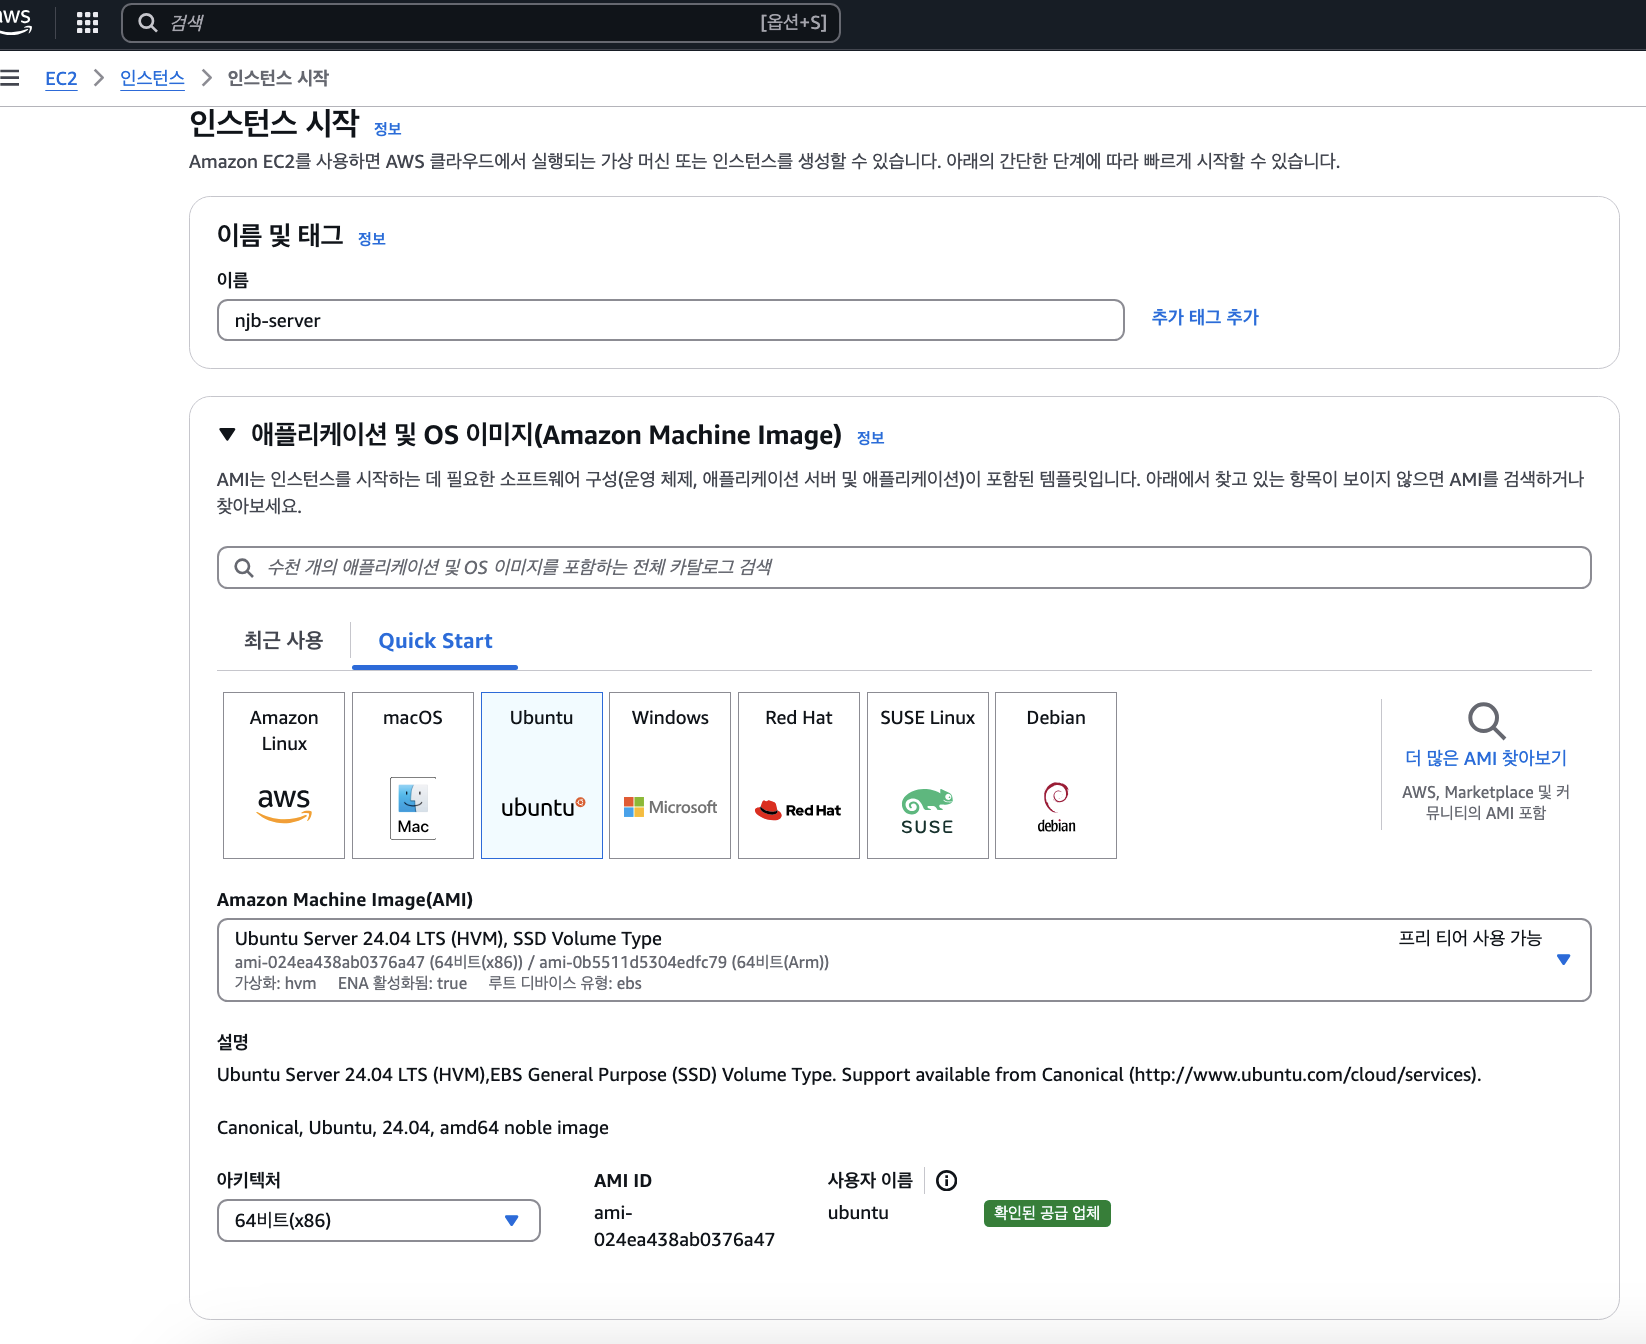Click the 인스턴스 시작 breadcrumb text
This screenshot has height=1344, width=1646.
278,78
